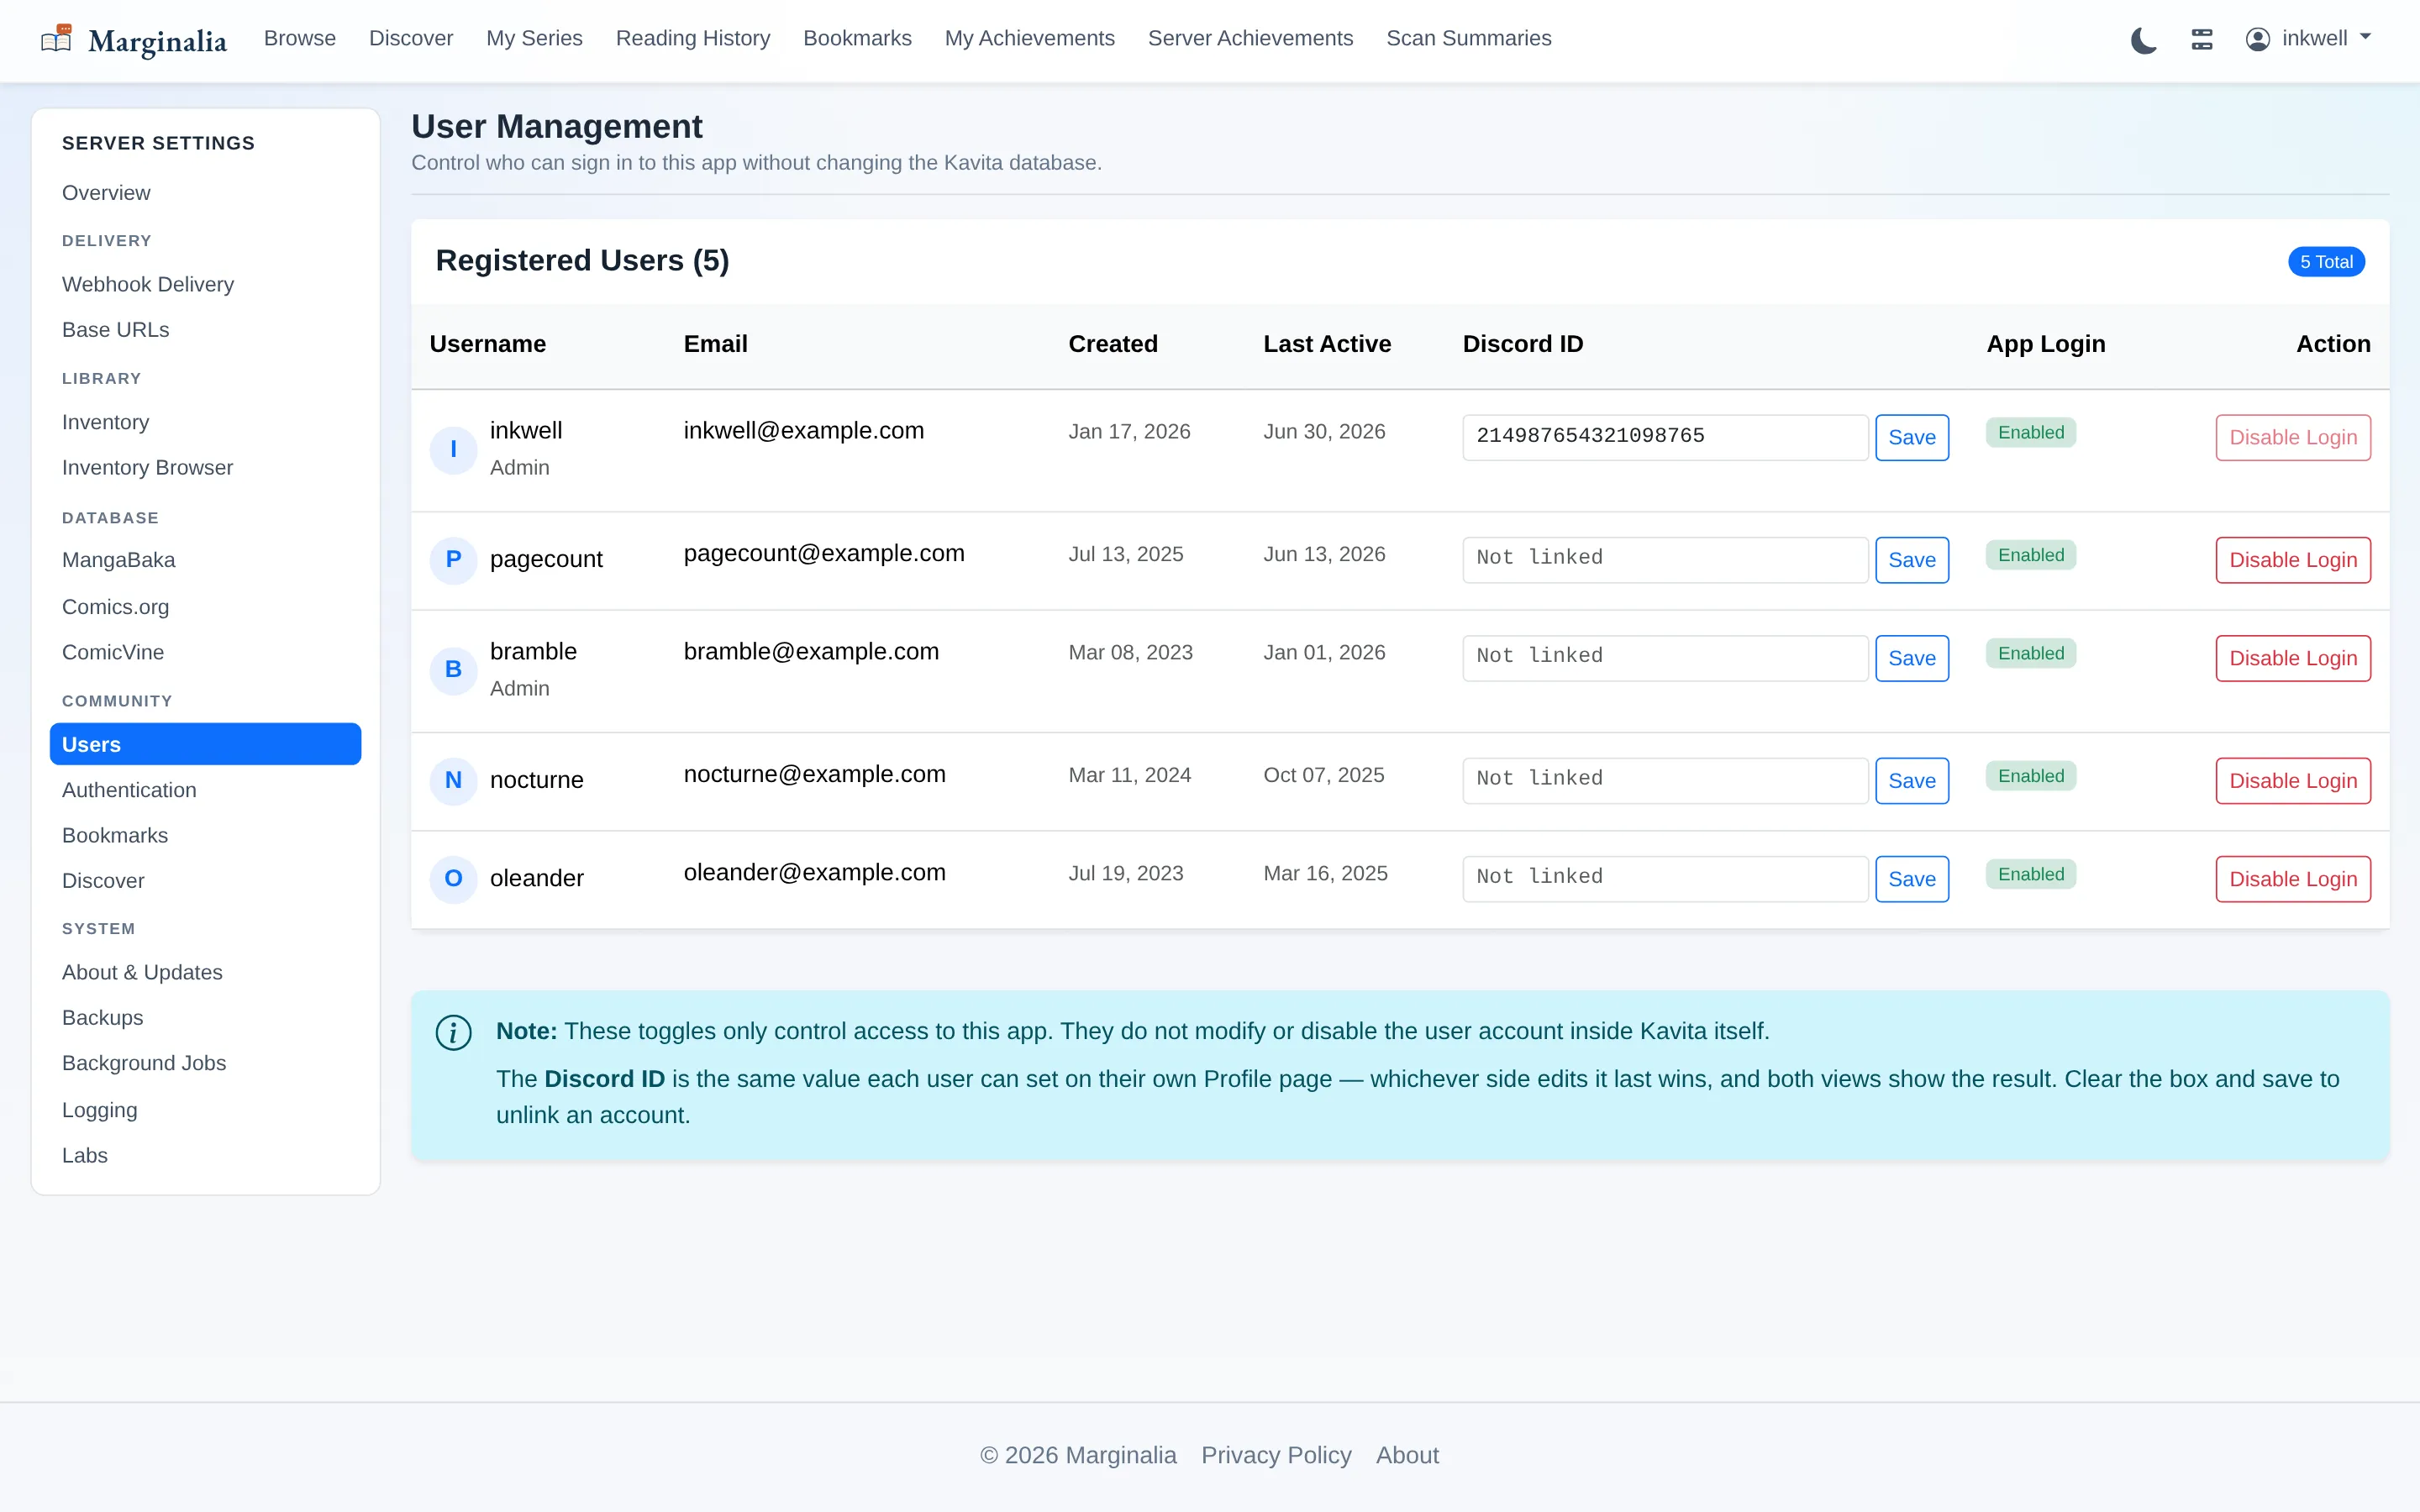Open Webhook Delivery settings
This screenshot has height=1512, width=2420.
tap(205, 285)
